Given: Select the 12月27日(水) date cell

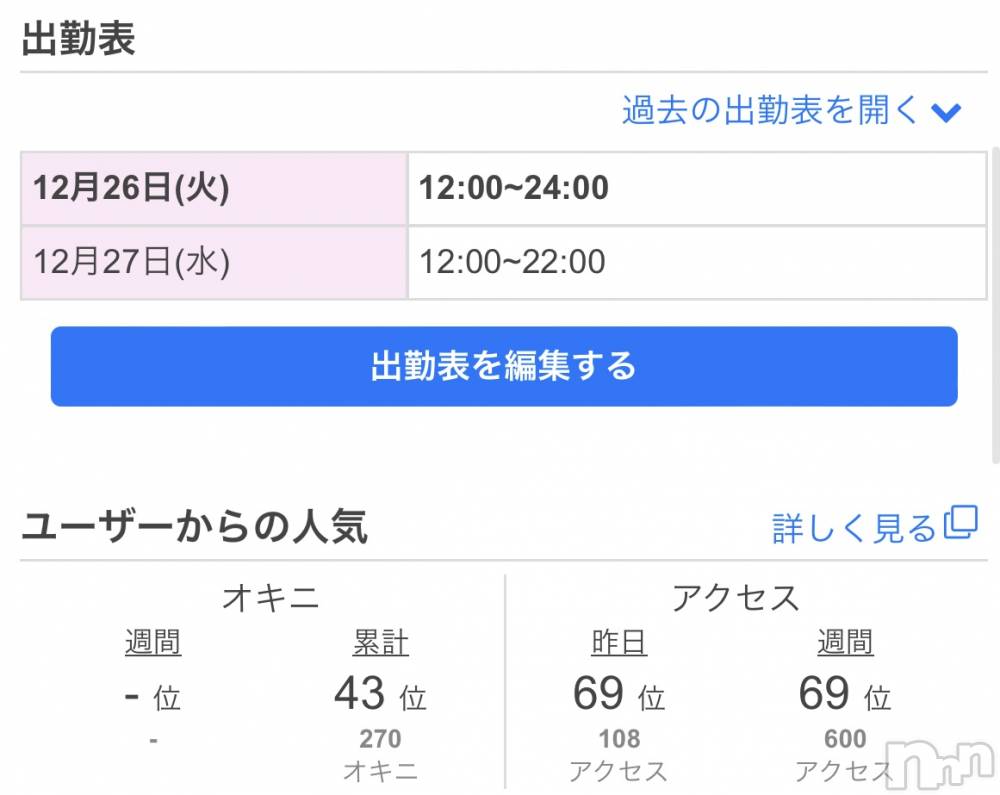Looking at the screenshot, I should coord(214,263).
